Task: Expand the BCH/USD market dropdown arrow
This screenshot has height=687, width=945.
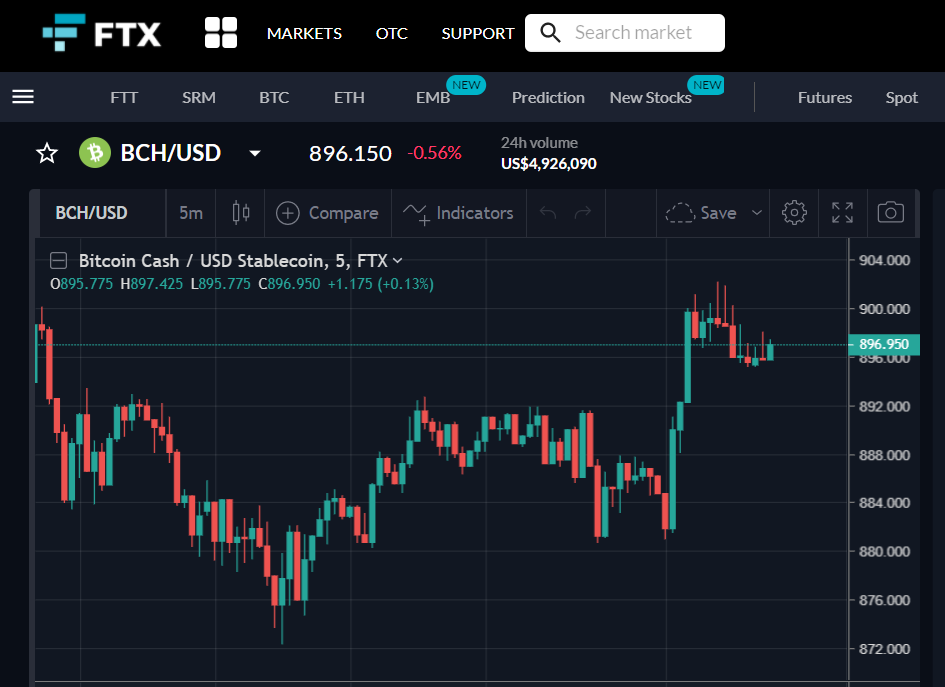Action: coord(255,153)
